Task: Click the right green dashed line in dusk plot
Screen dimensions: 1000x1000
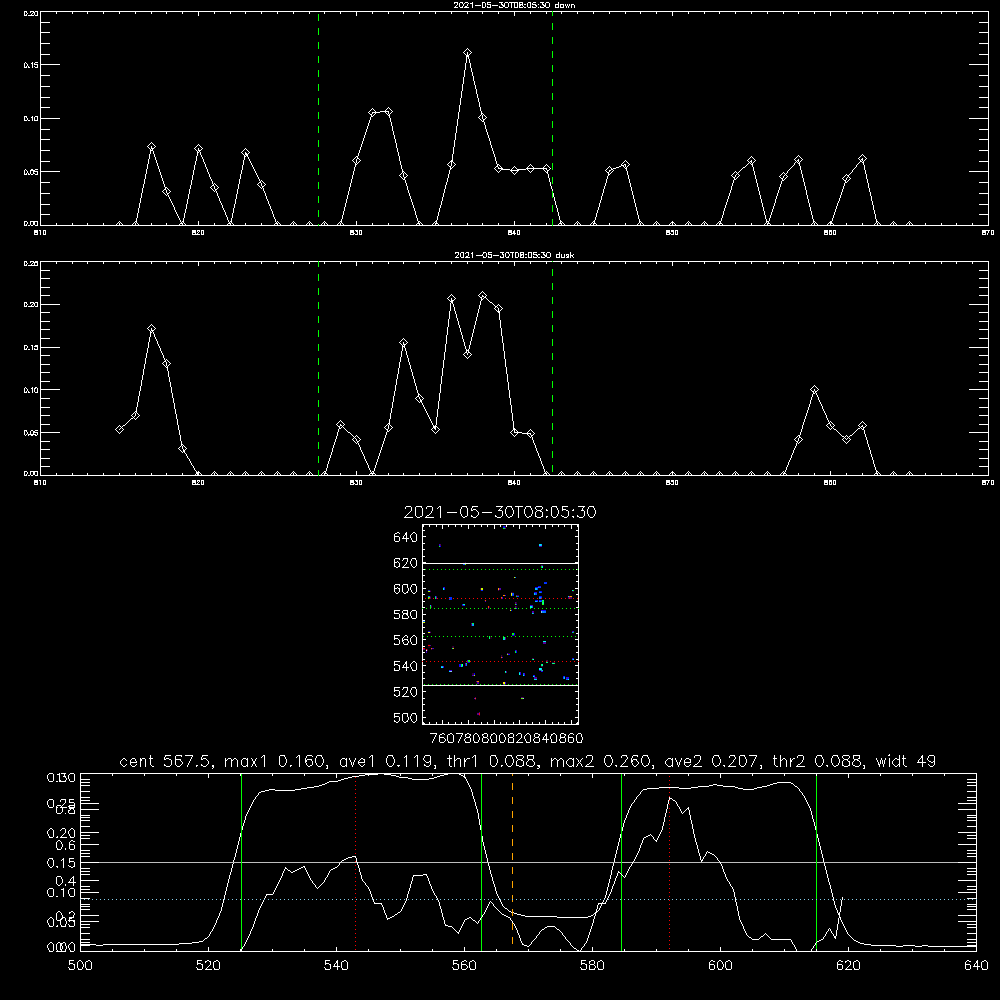Action: point(552,368)
